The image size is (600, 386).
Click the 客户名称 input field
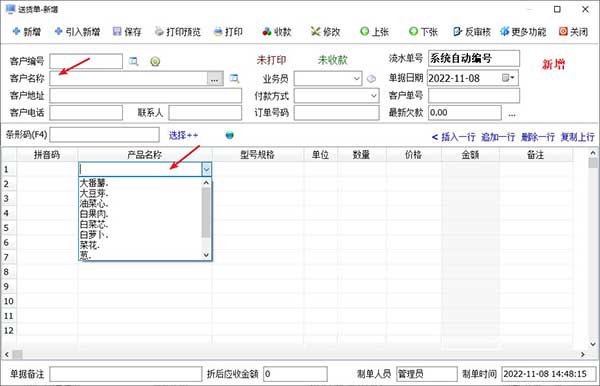point(129,79)
